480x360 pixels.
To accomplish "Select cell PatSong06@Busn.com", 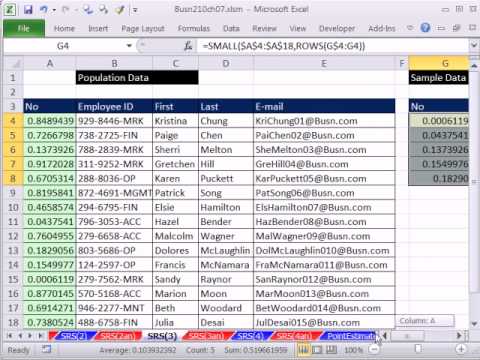I will point(324,193).
